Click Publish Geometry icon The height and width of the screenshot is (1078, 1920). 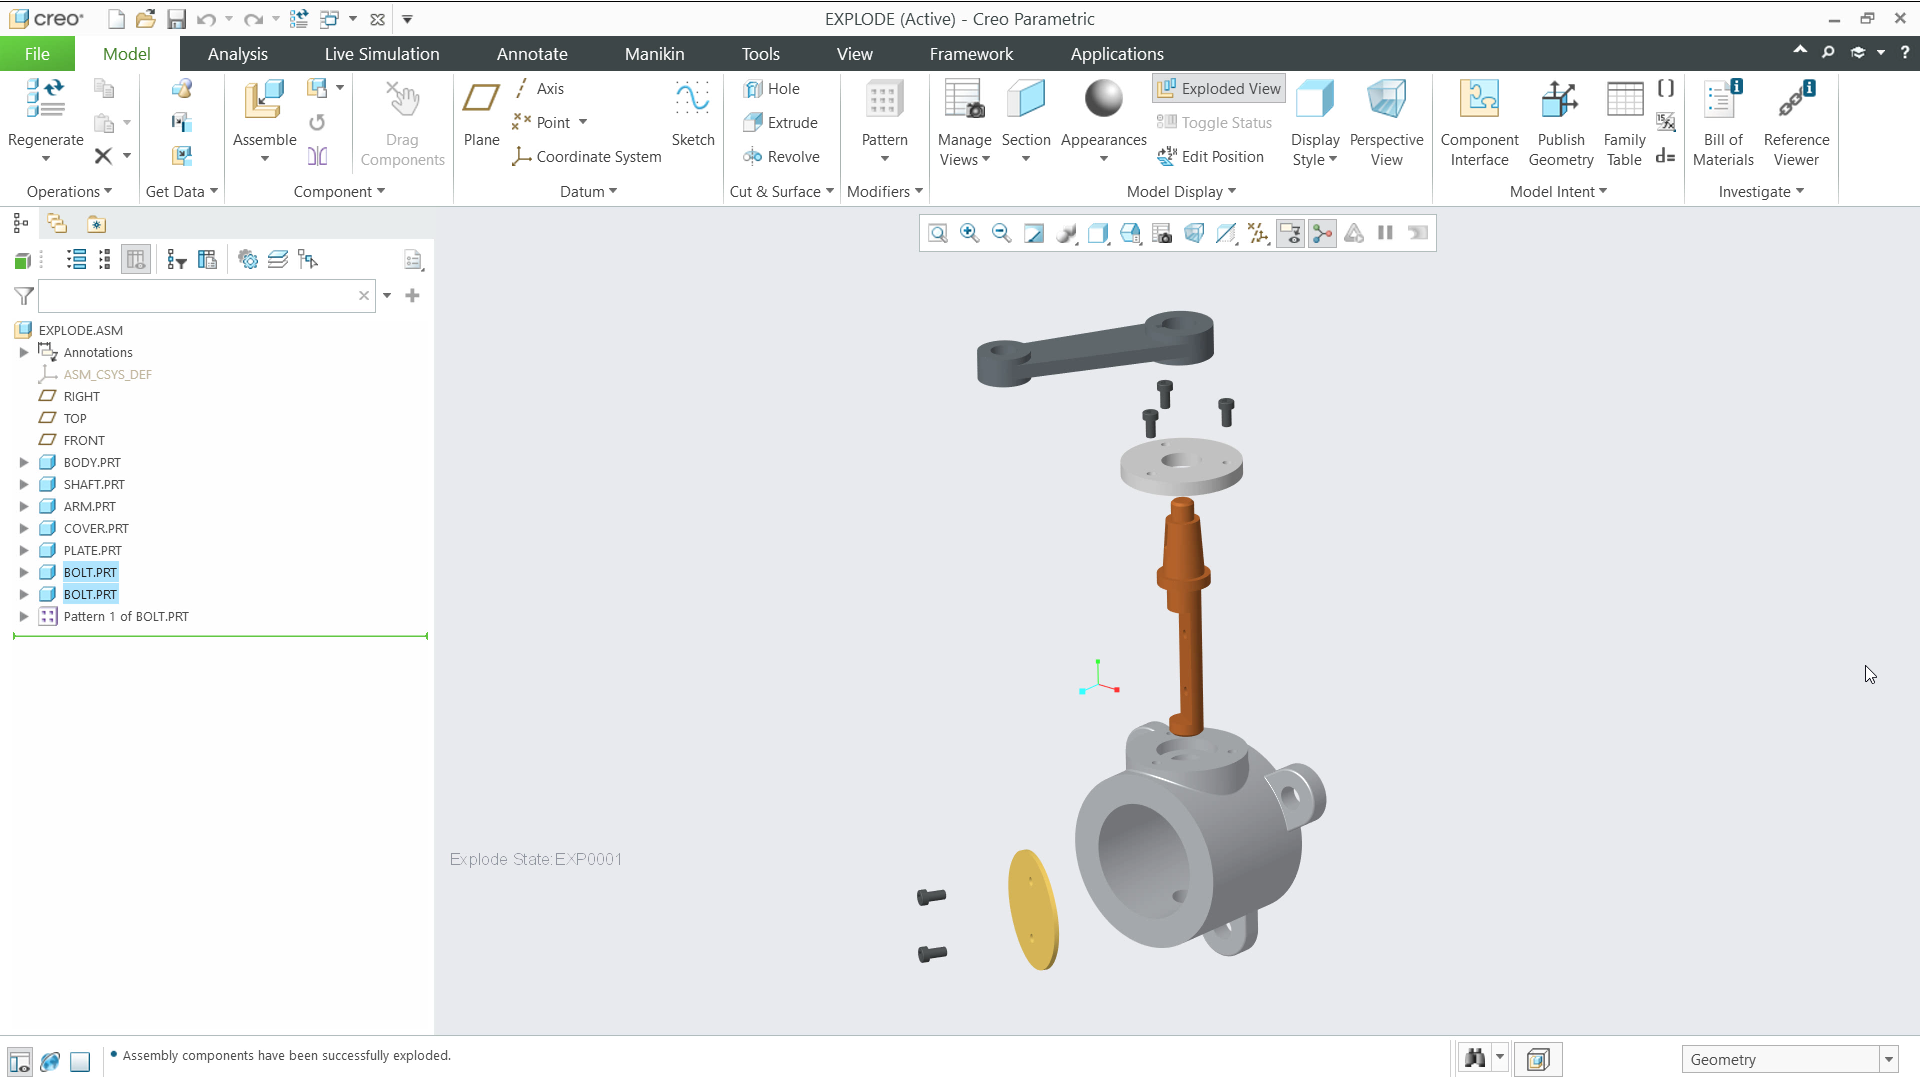tap(1560, 99)
